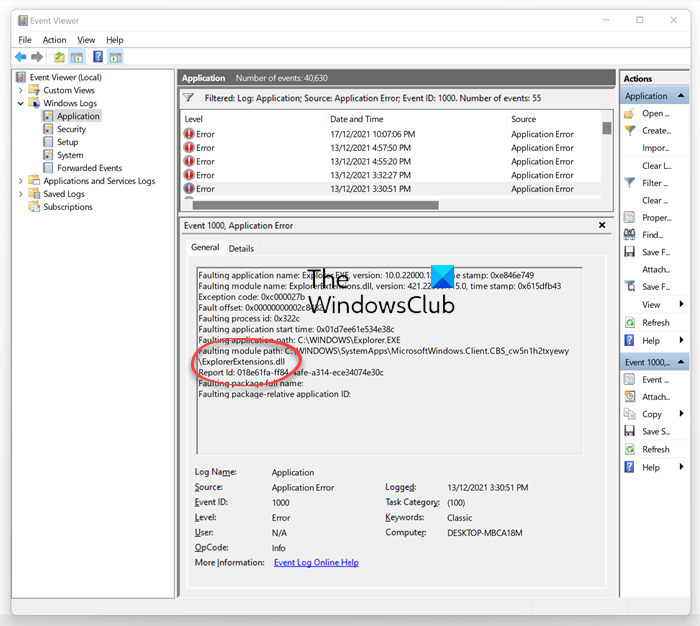Select Security log in tree
This screenshot has width=700, height=626.
pos(71,129)
